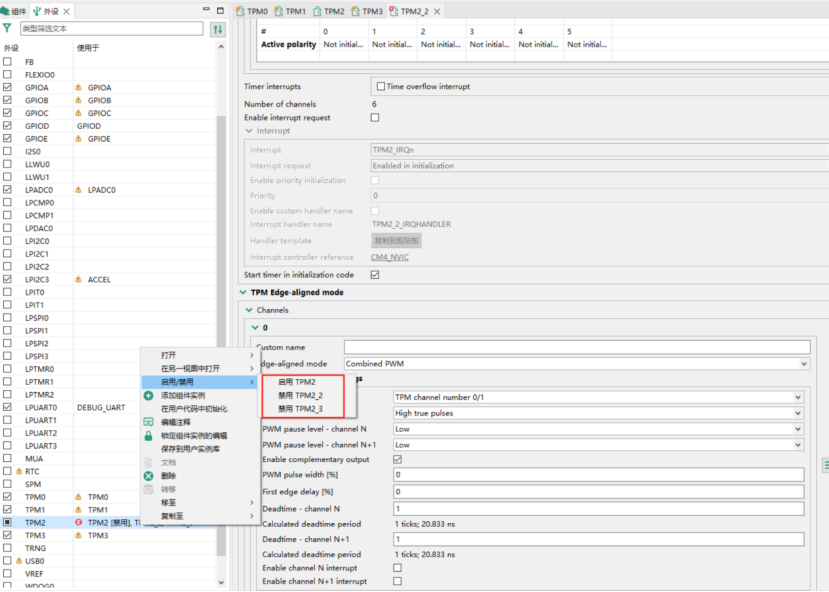This screenshot has width=829, height=592.
Task: Click the green lock icon in context menu
Action: click(x=148, y=436)
